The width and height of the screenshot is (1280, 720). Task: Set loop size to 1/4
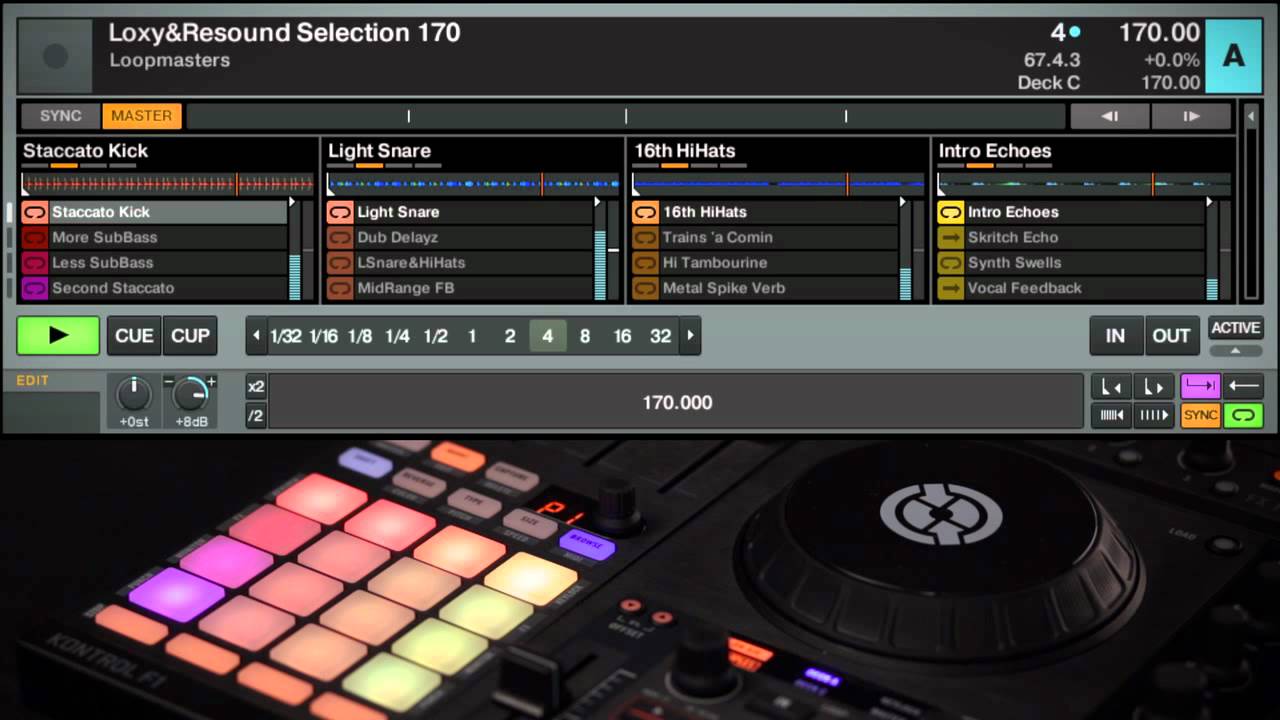[x=397, y=336]
